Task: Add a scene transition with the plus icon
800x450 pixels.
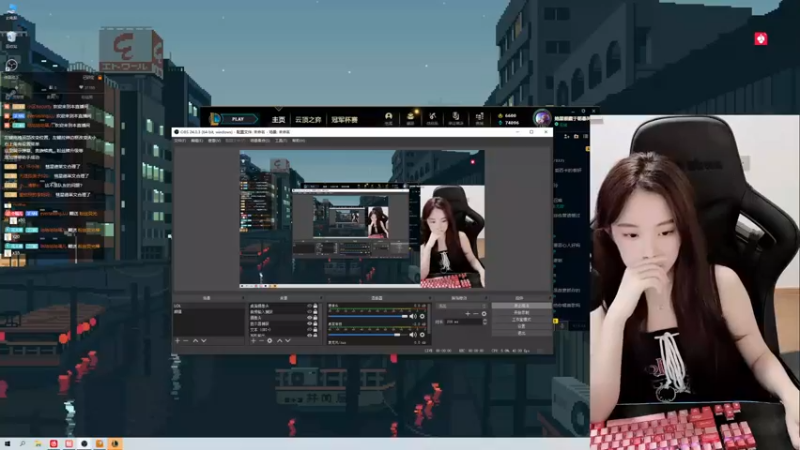Action: pyautogui.click(x=468, y=314)
